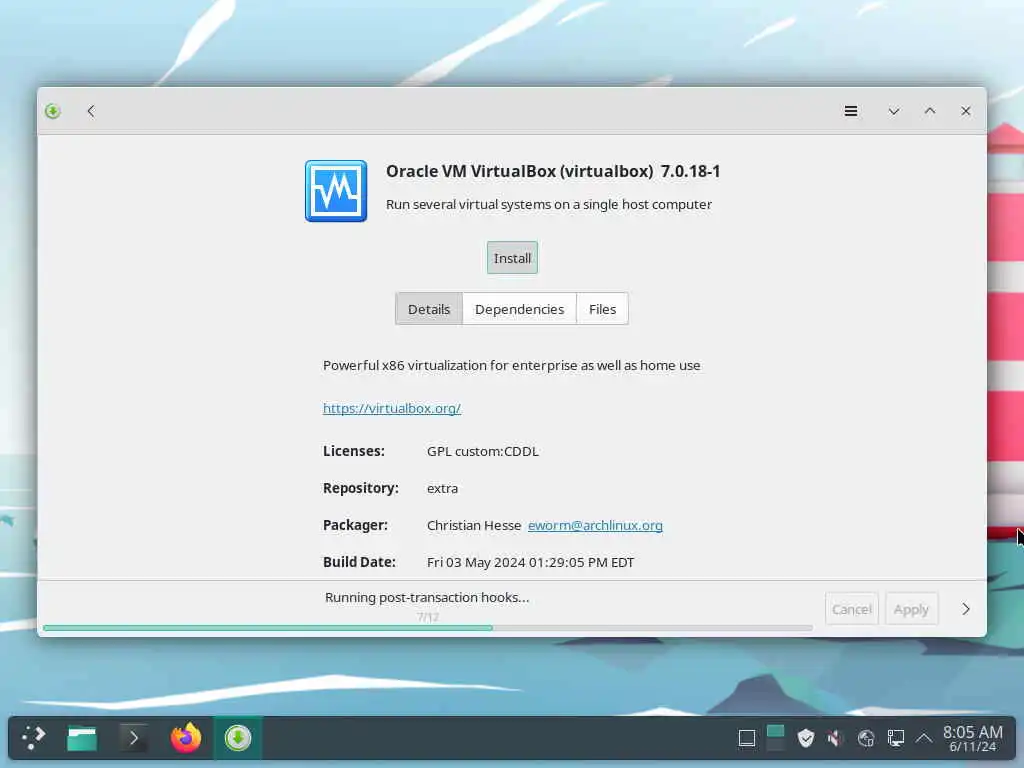Viewport: 1024px width, 768px height.
Task: Launch the terminal from the taskbar
Action: point(133,738)
